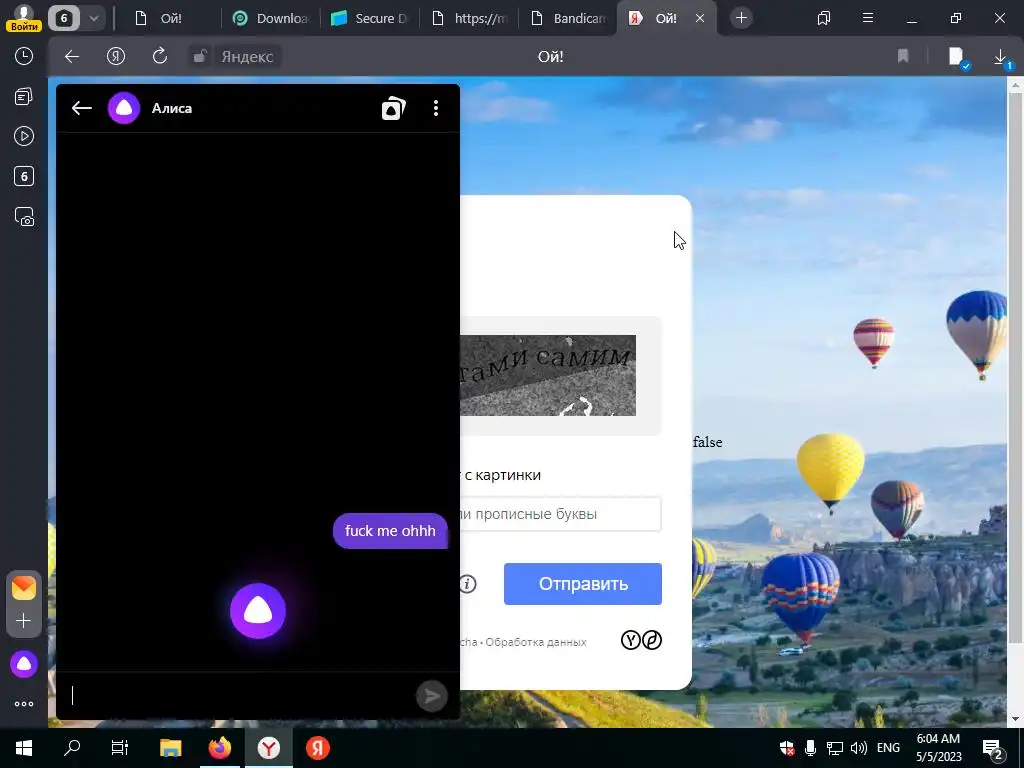Image resolution: width=1024 pixels, height=768 pixels.
Task: Open the browser hamburger menu
Action: (868, 18)
